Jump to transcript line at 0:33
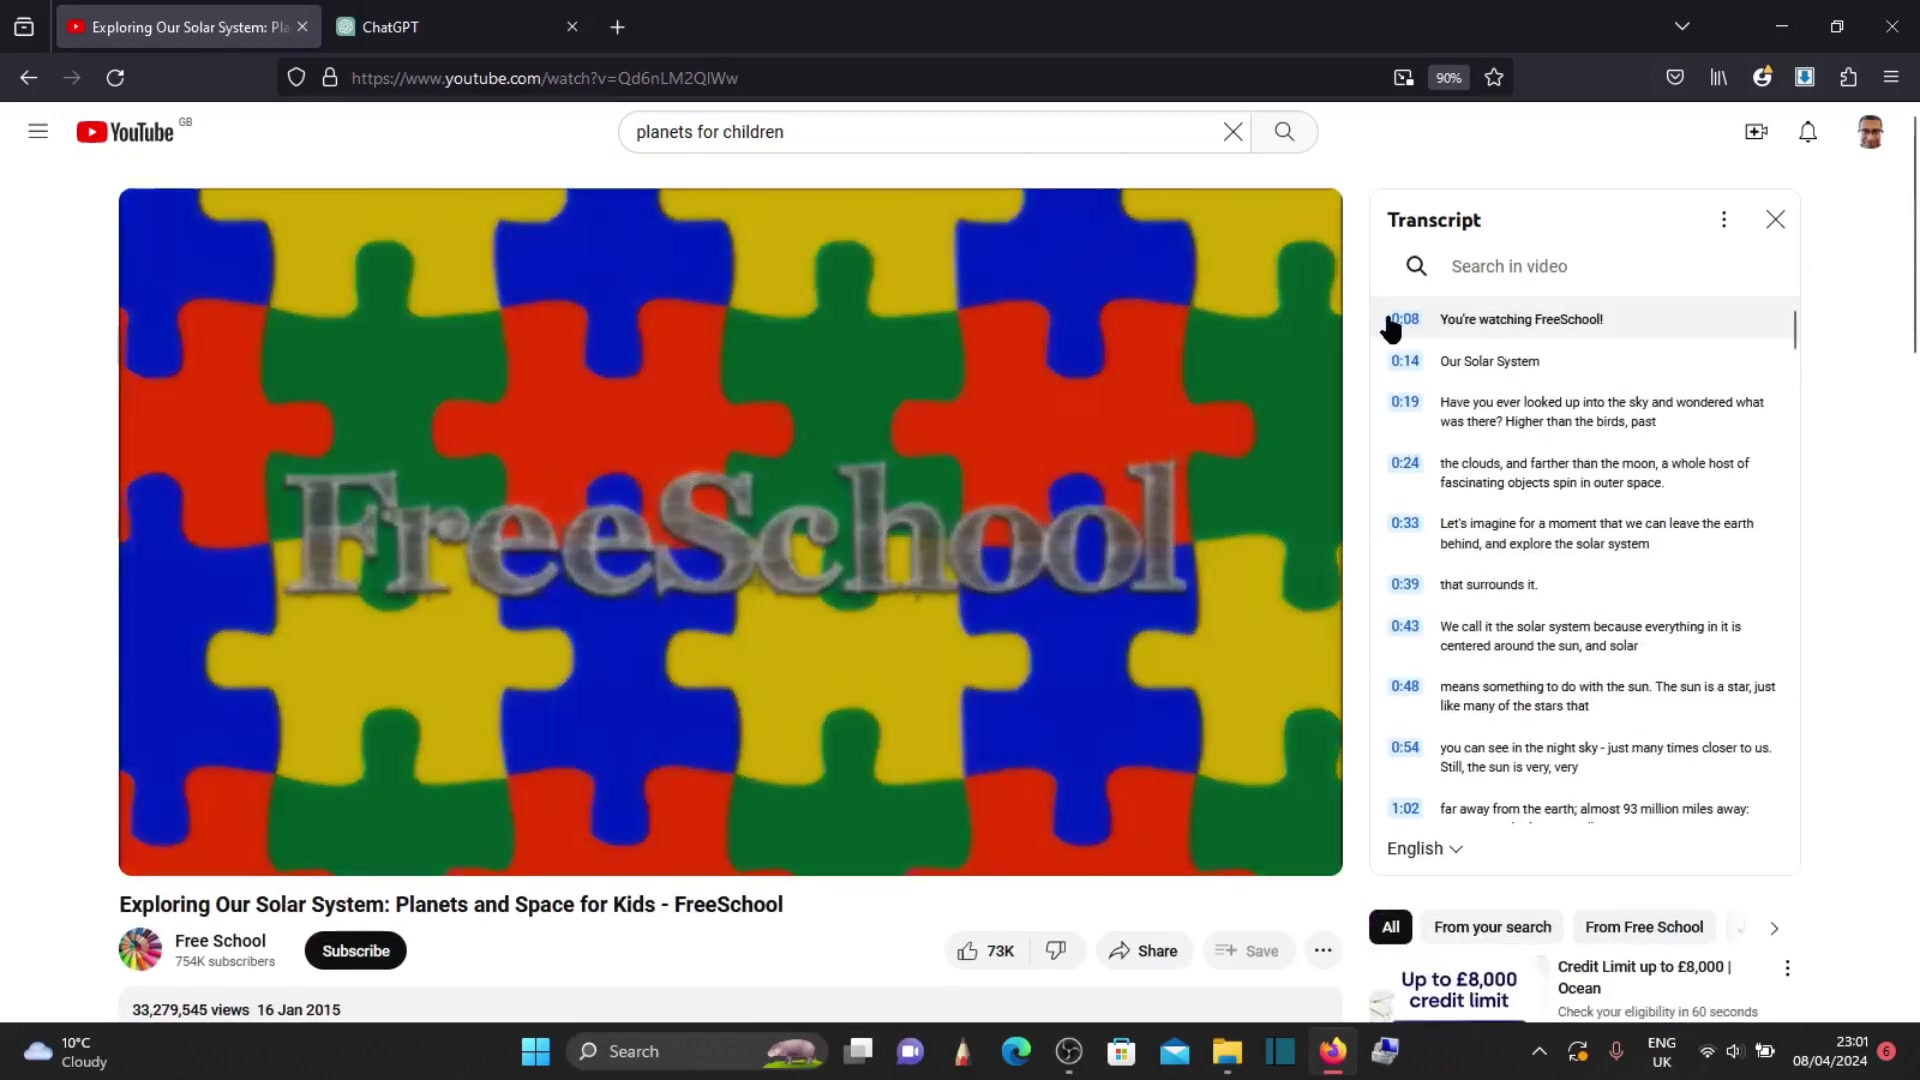 (x=1585, y=533)
